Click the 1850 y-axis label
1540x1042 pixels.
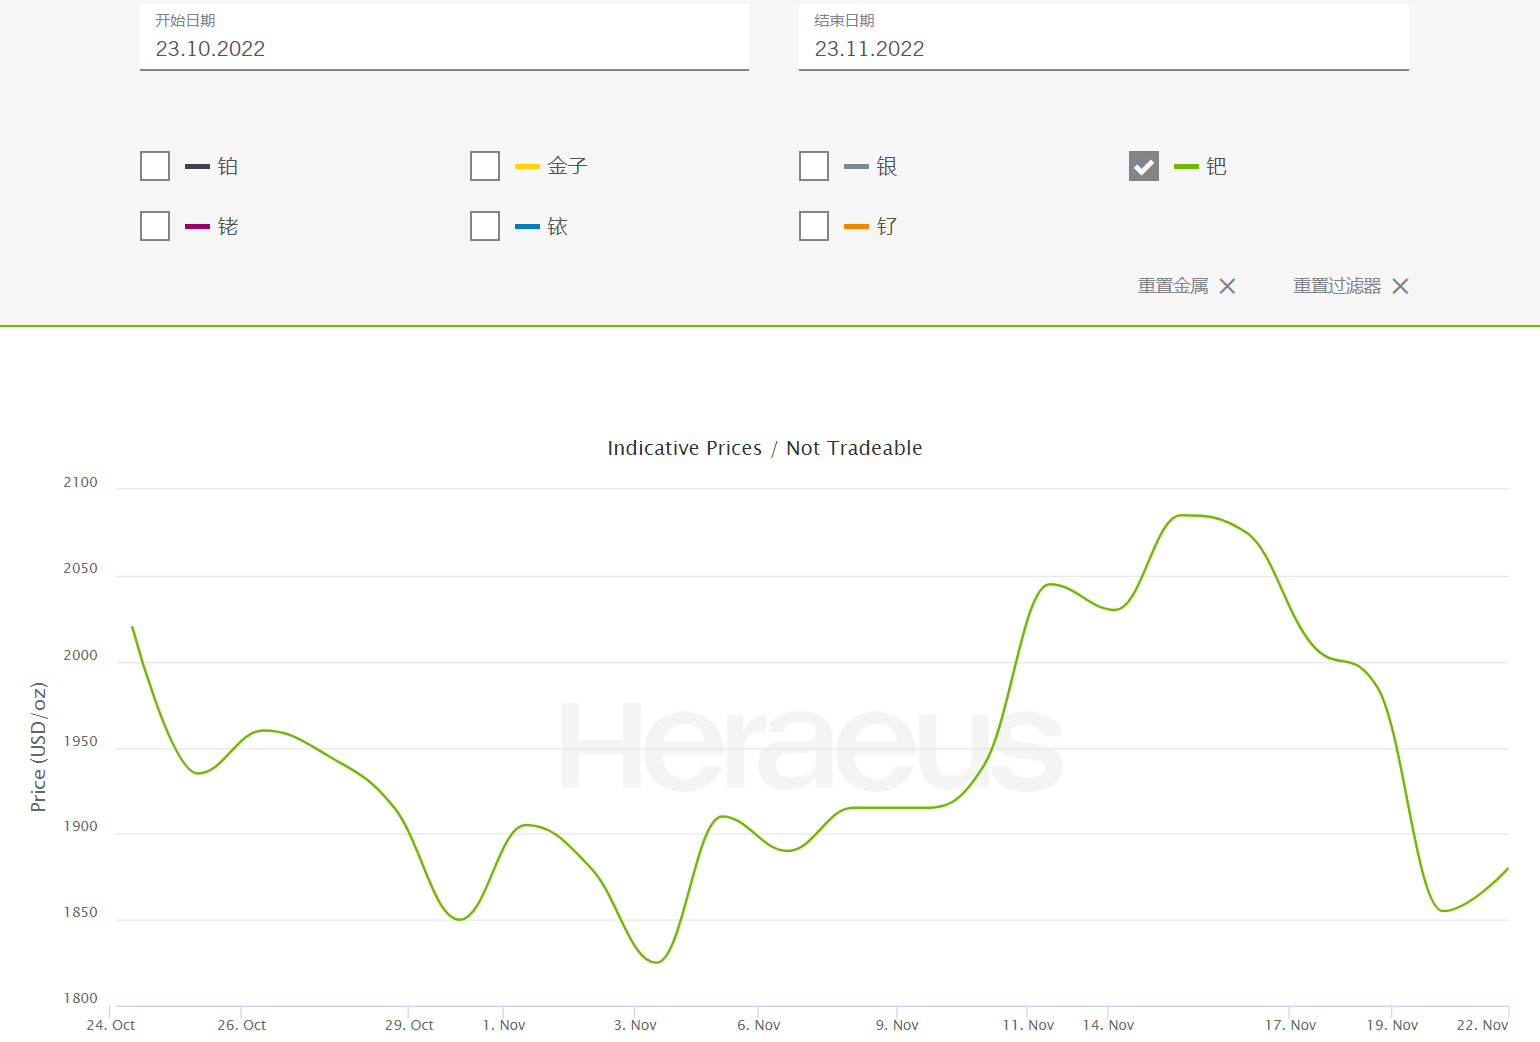point(81,912)
